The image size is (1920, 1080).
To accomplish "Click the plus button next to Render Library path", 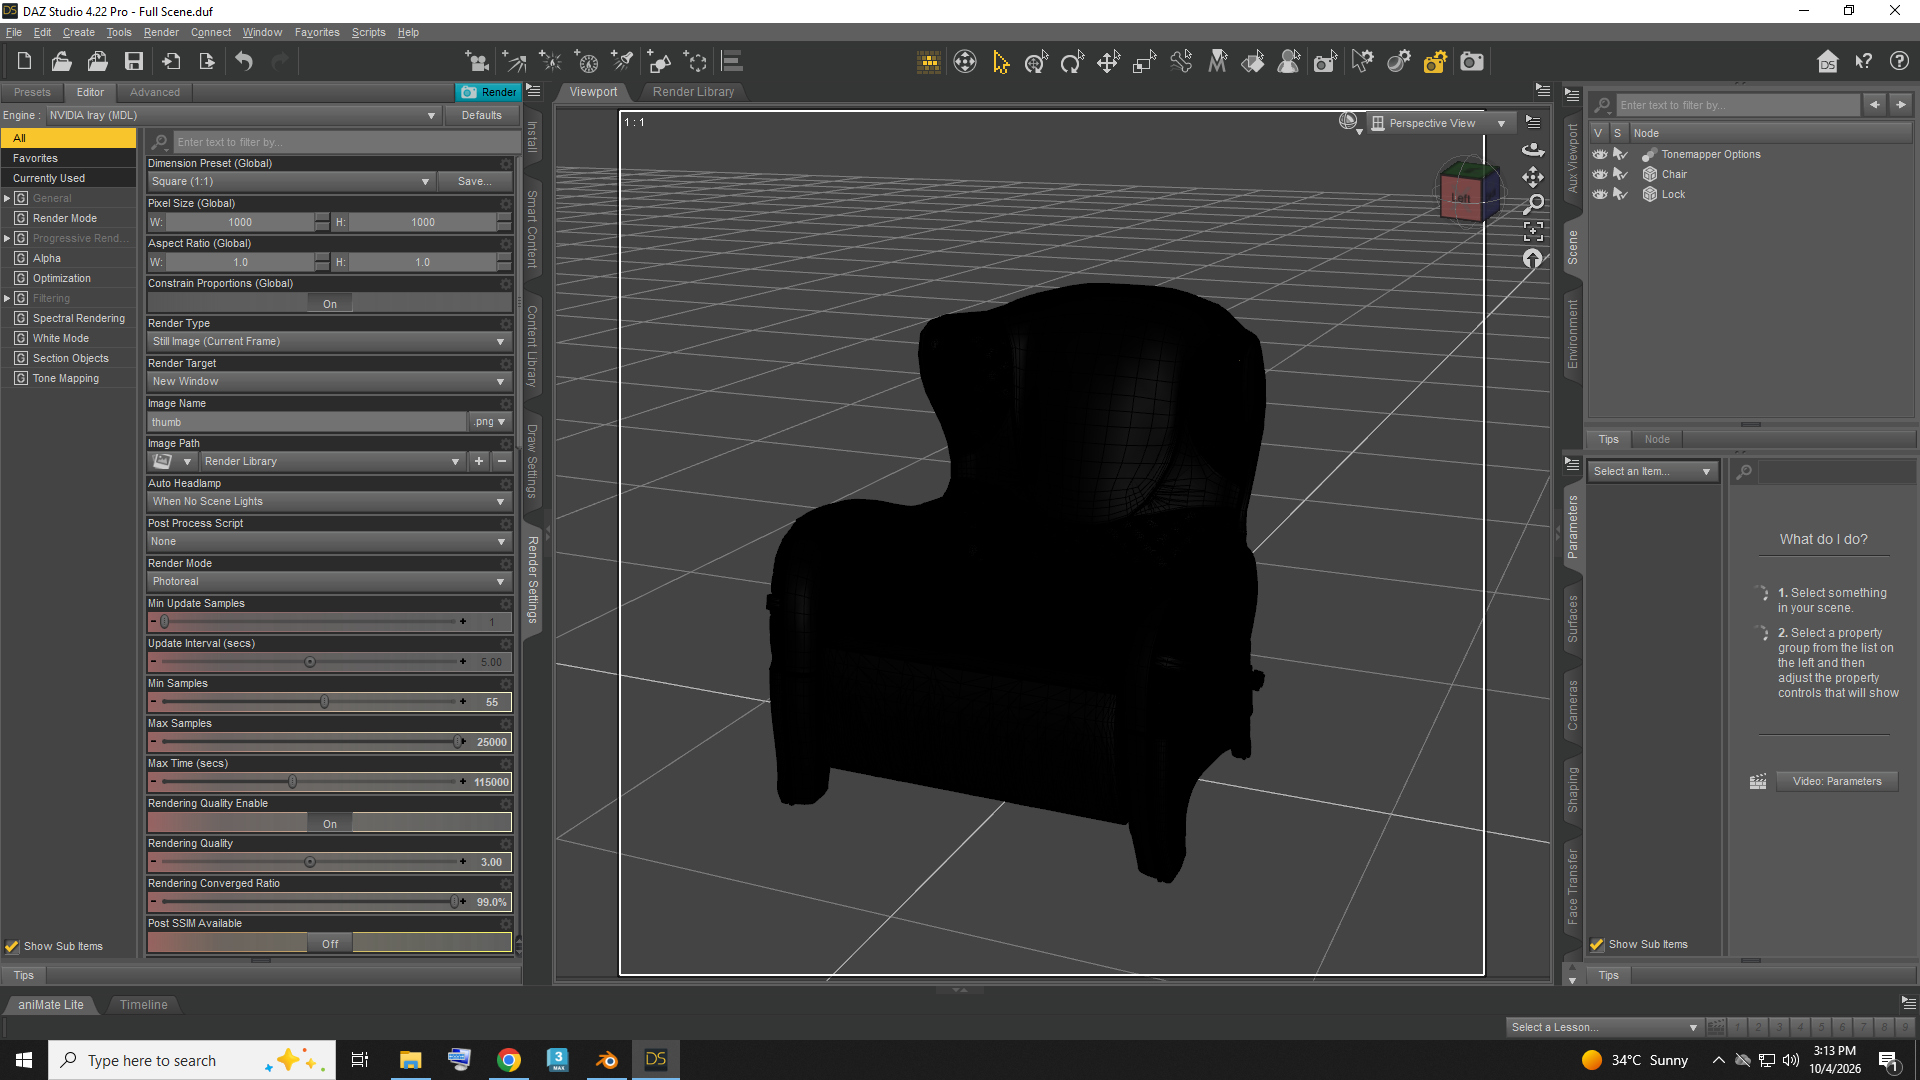I will tap(479, 461).
